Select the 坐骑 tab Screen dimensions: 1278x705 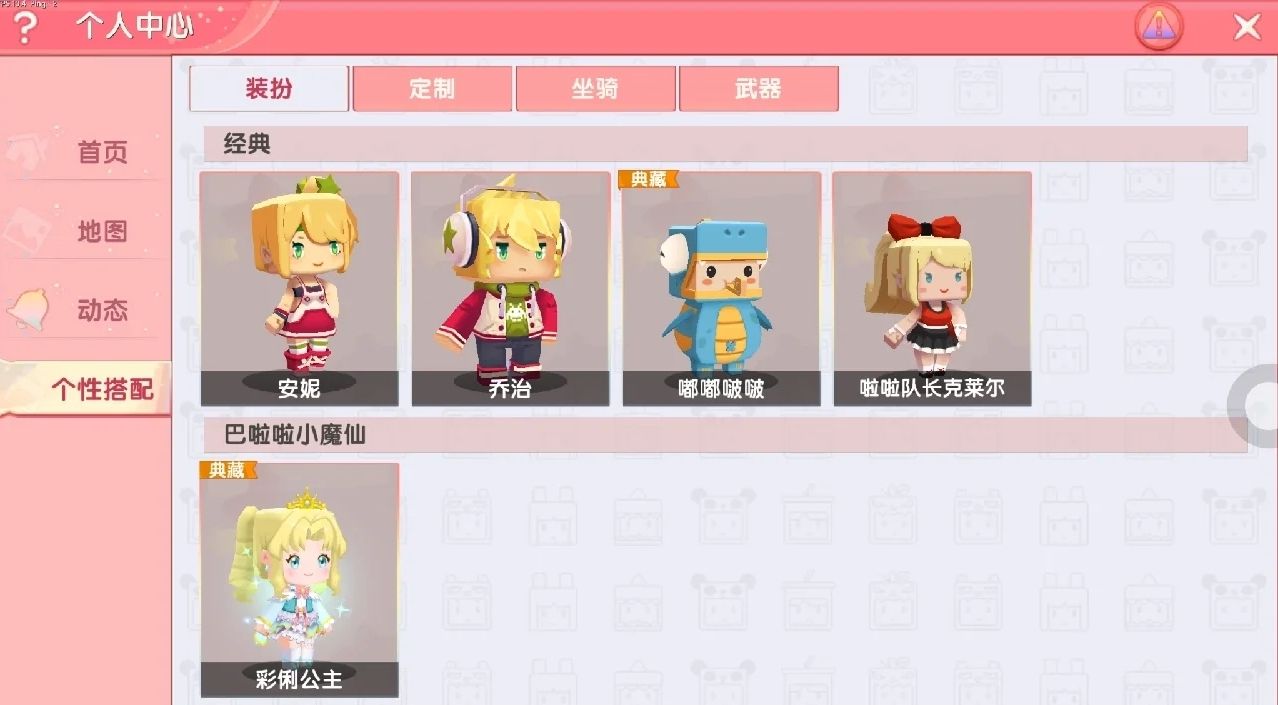595,88
